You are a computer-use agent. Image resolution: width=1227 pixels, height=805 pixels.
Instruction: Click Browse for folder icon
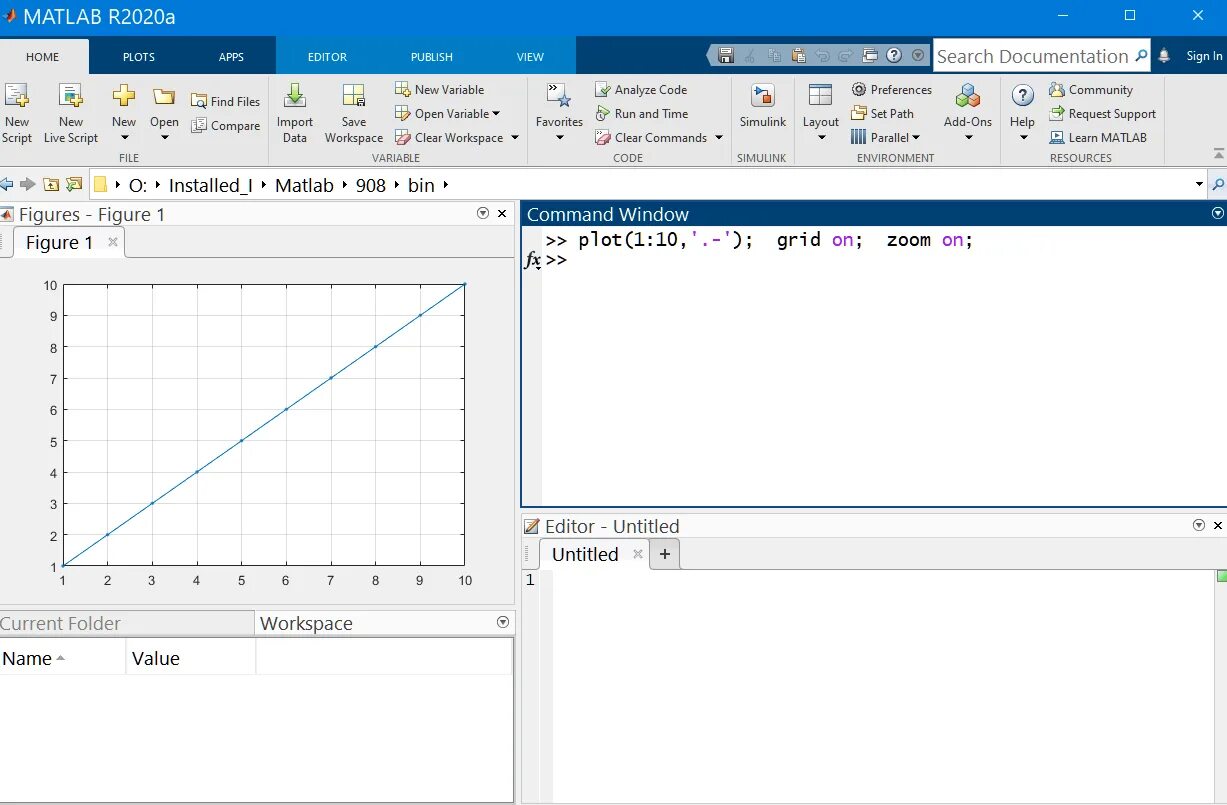74,184
